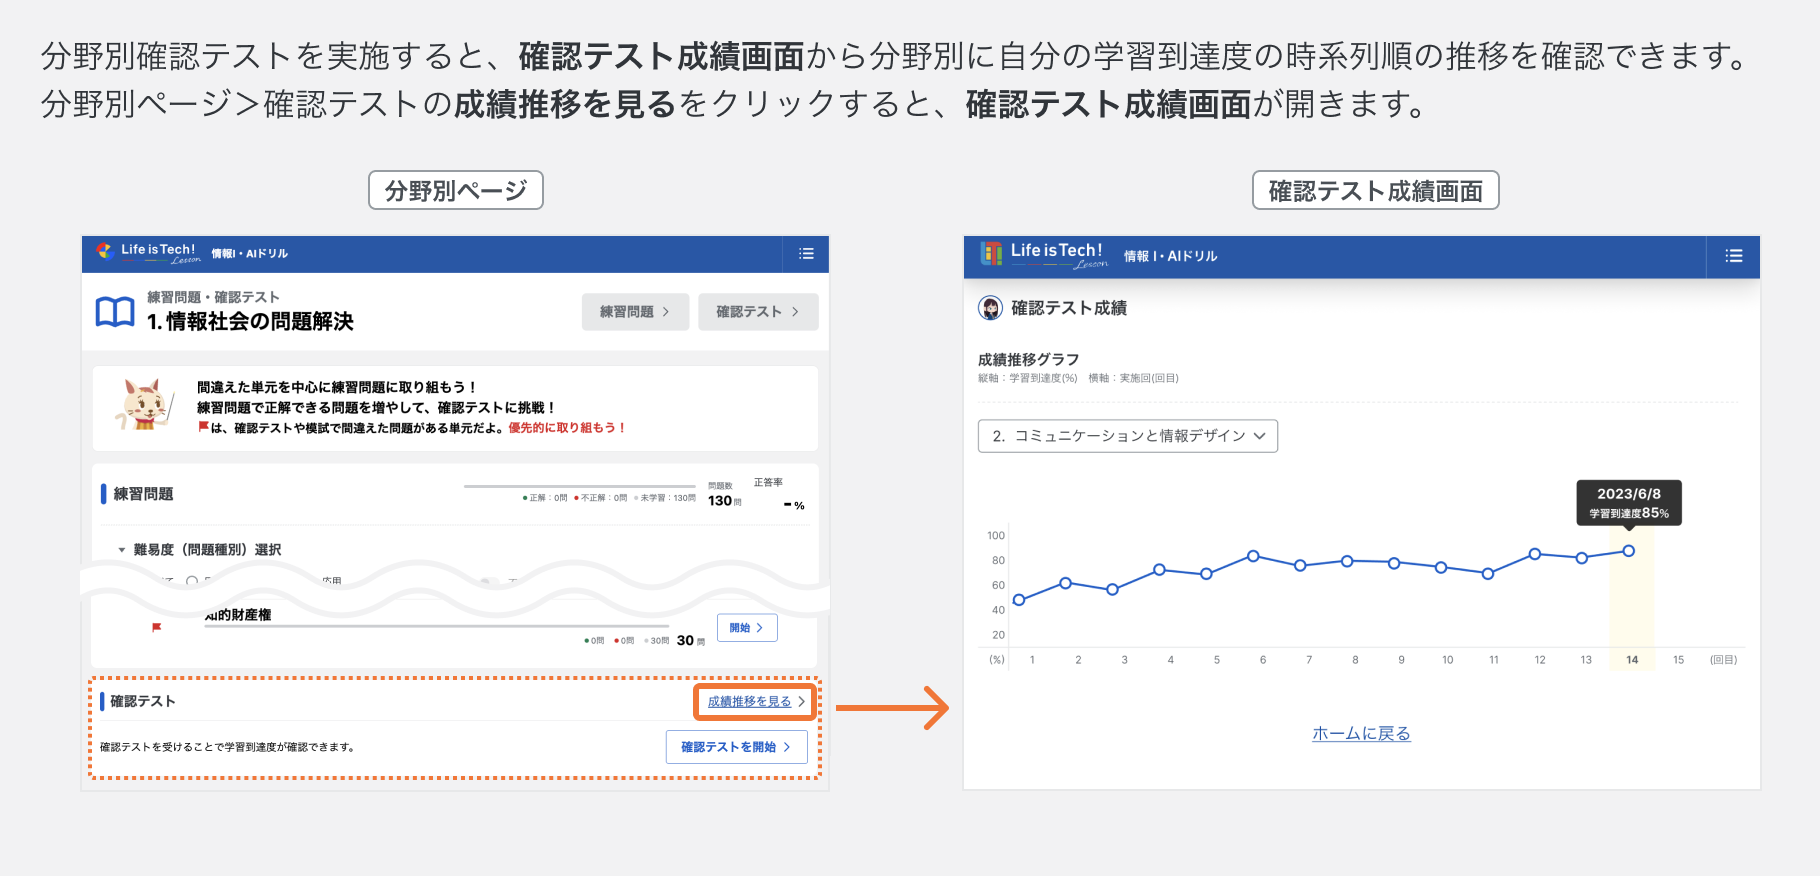1820x876 pixels.
Task: Click the red flag icon beside 知的財産権
Action: click(156, 627)
